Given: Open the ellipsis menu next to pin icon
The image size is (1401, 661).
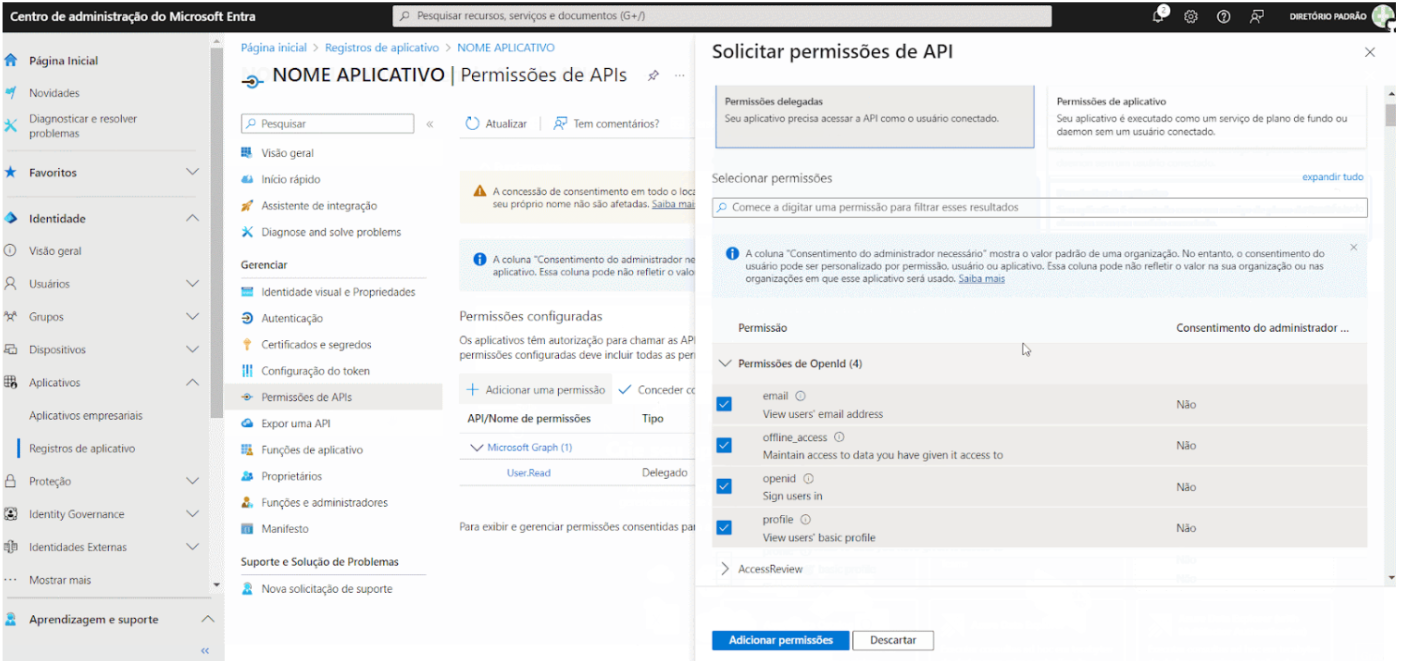Looking at the screenshot, I should [680, 75].
